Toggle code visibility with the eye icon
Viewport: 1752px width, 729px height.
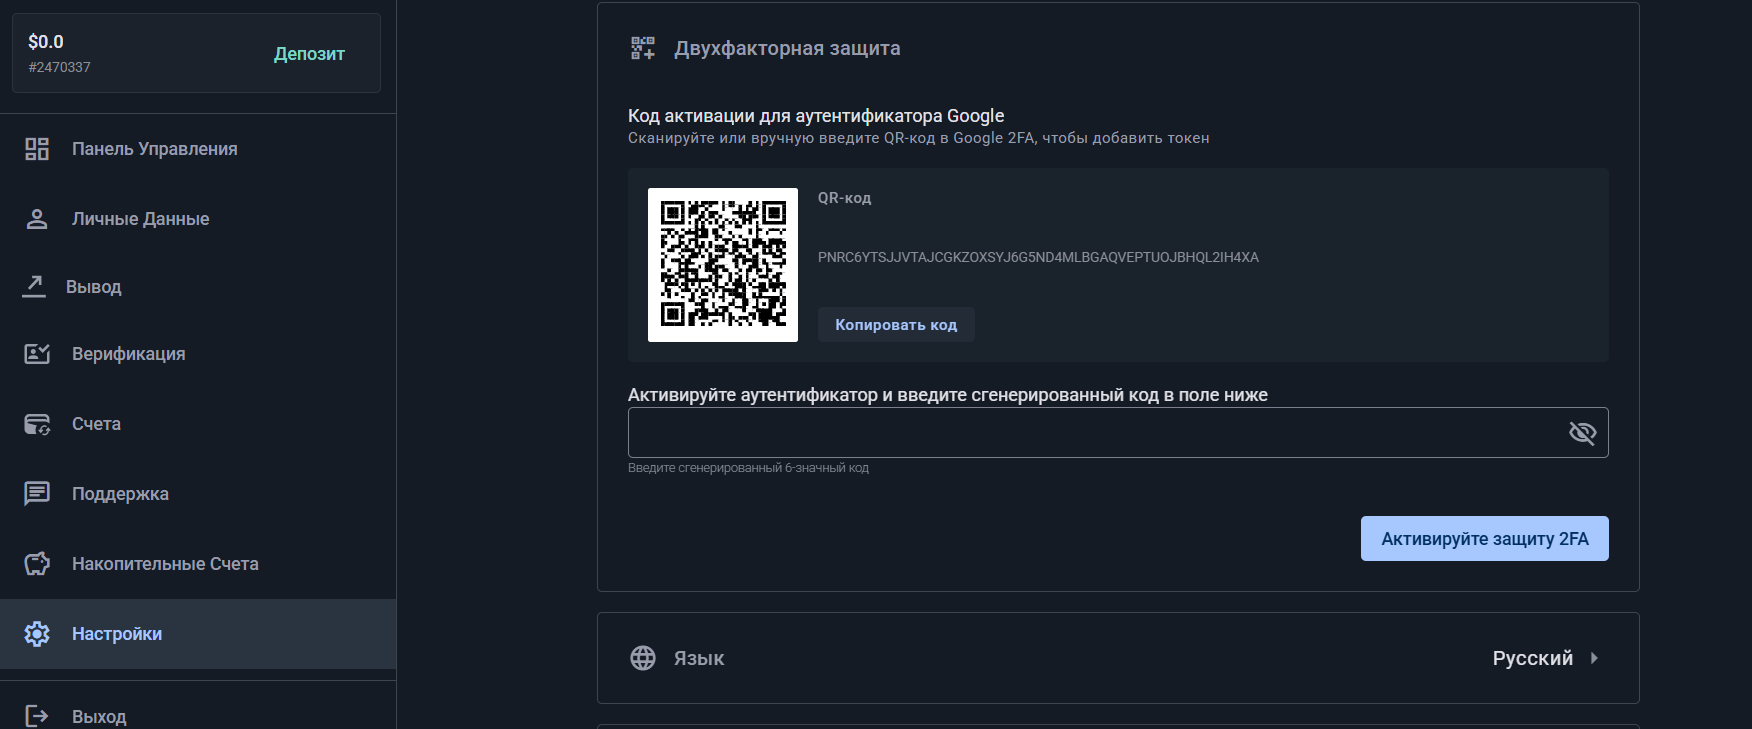coord(1582,433)
